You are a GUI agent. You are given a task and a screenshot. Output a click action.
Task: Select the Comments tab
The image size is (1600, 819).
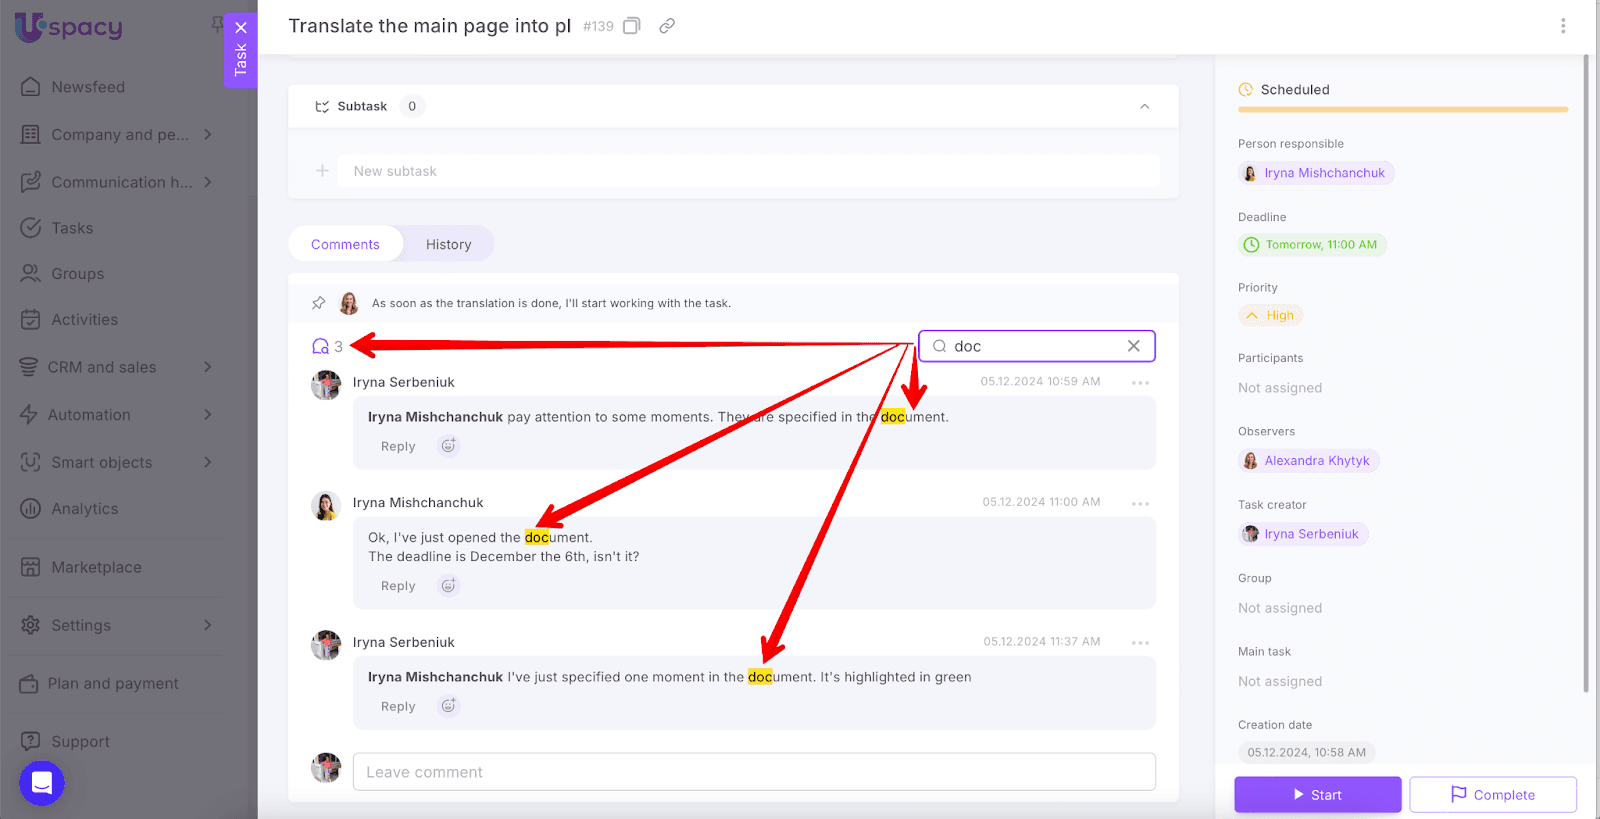345,244
